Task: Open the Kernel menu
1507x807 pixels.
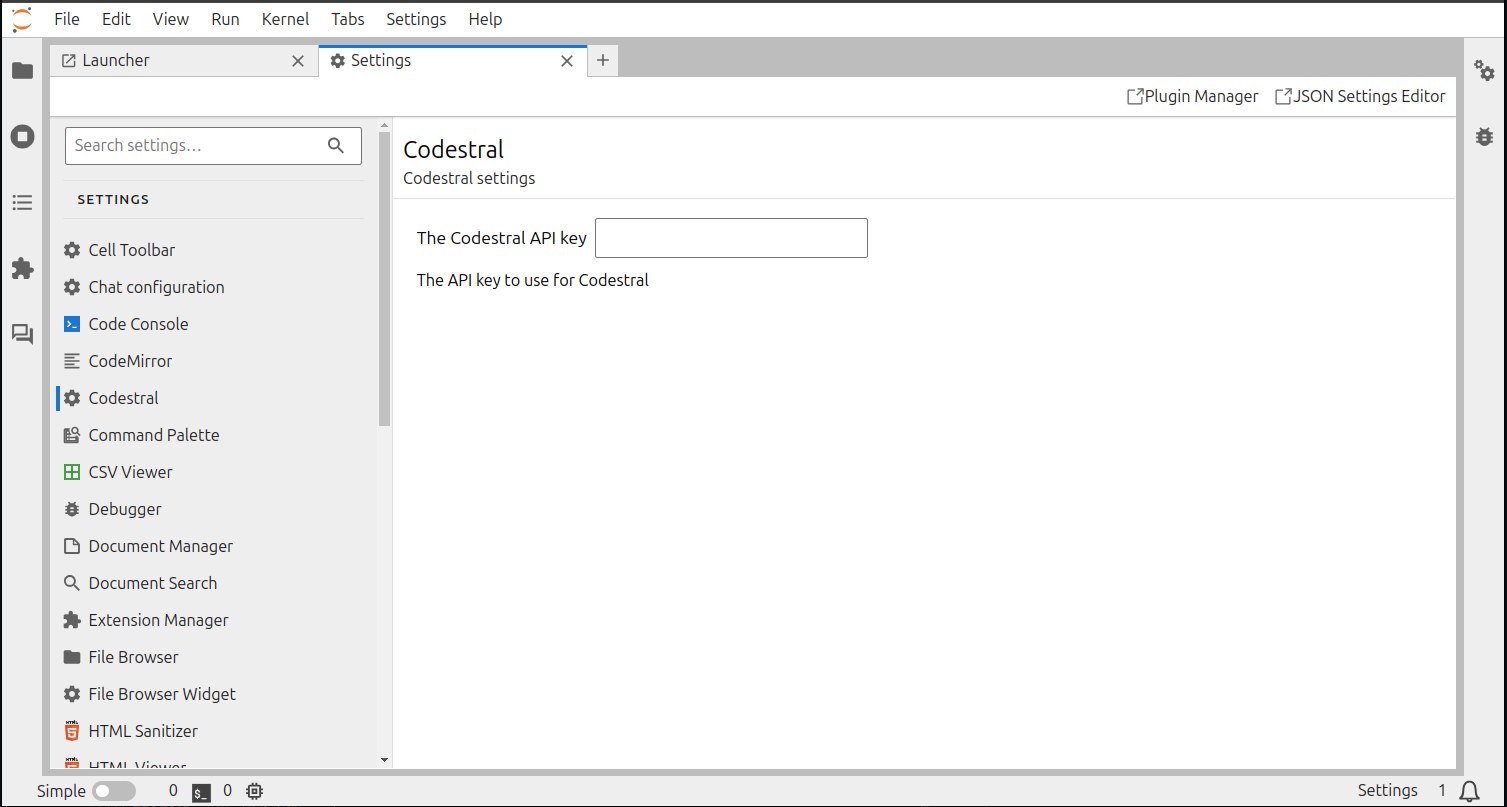Action: point(286,19)
